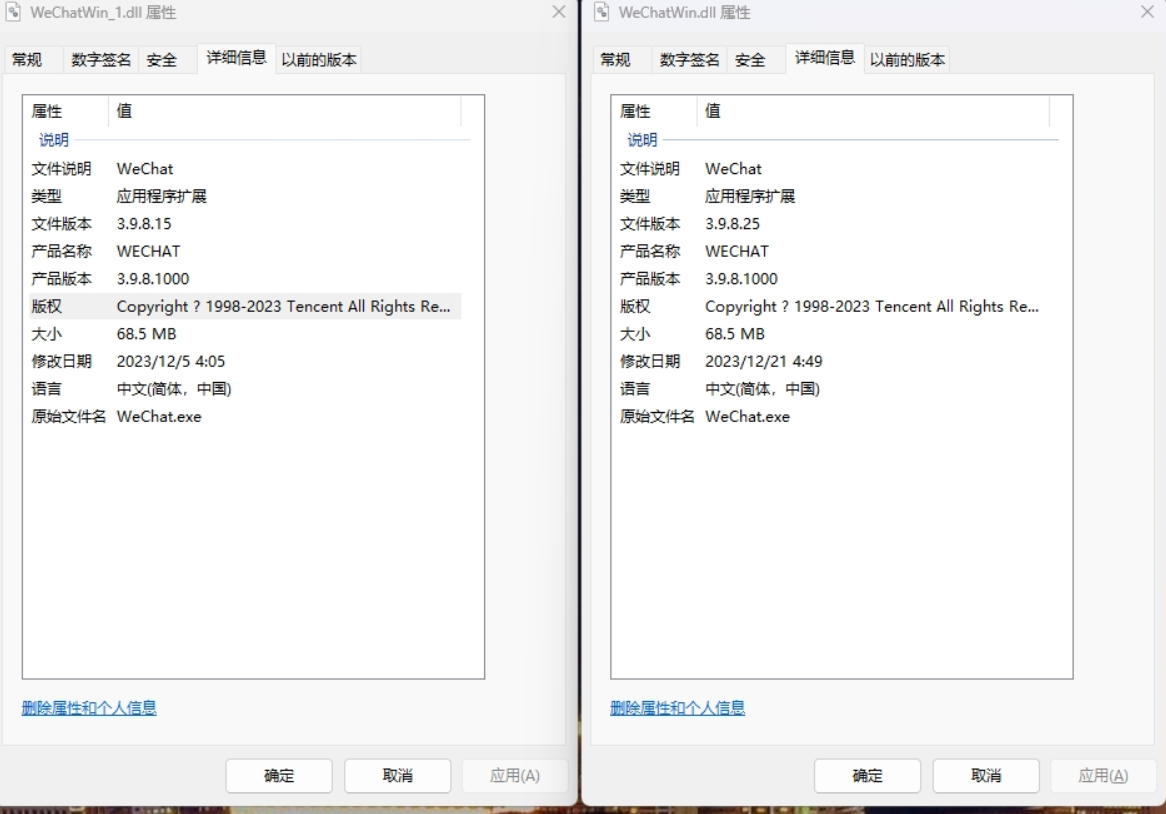Click file icon in WeChatWin_1.dll title bar
Image resolution: width=1166 pixels, height=814 pixels.
point(13,12)
